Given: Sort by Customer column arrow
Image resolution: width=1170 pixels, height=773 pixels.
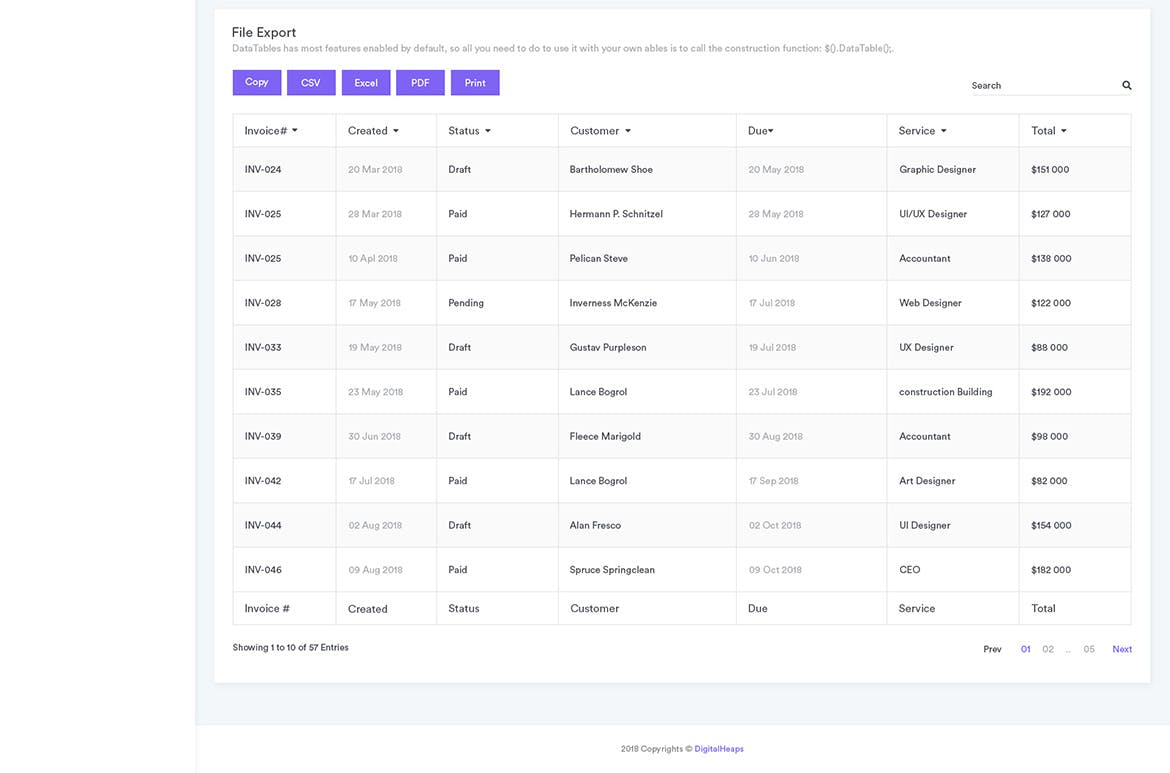Looking at the screenshot, I should pos(628,131).
